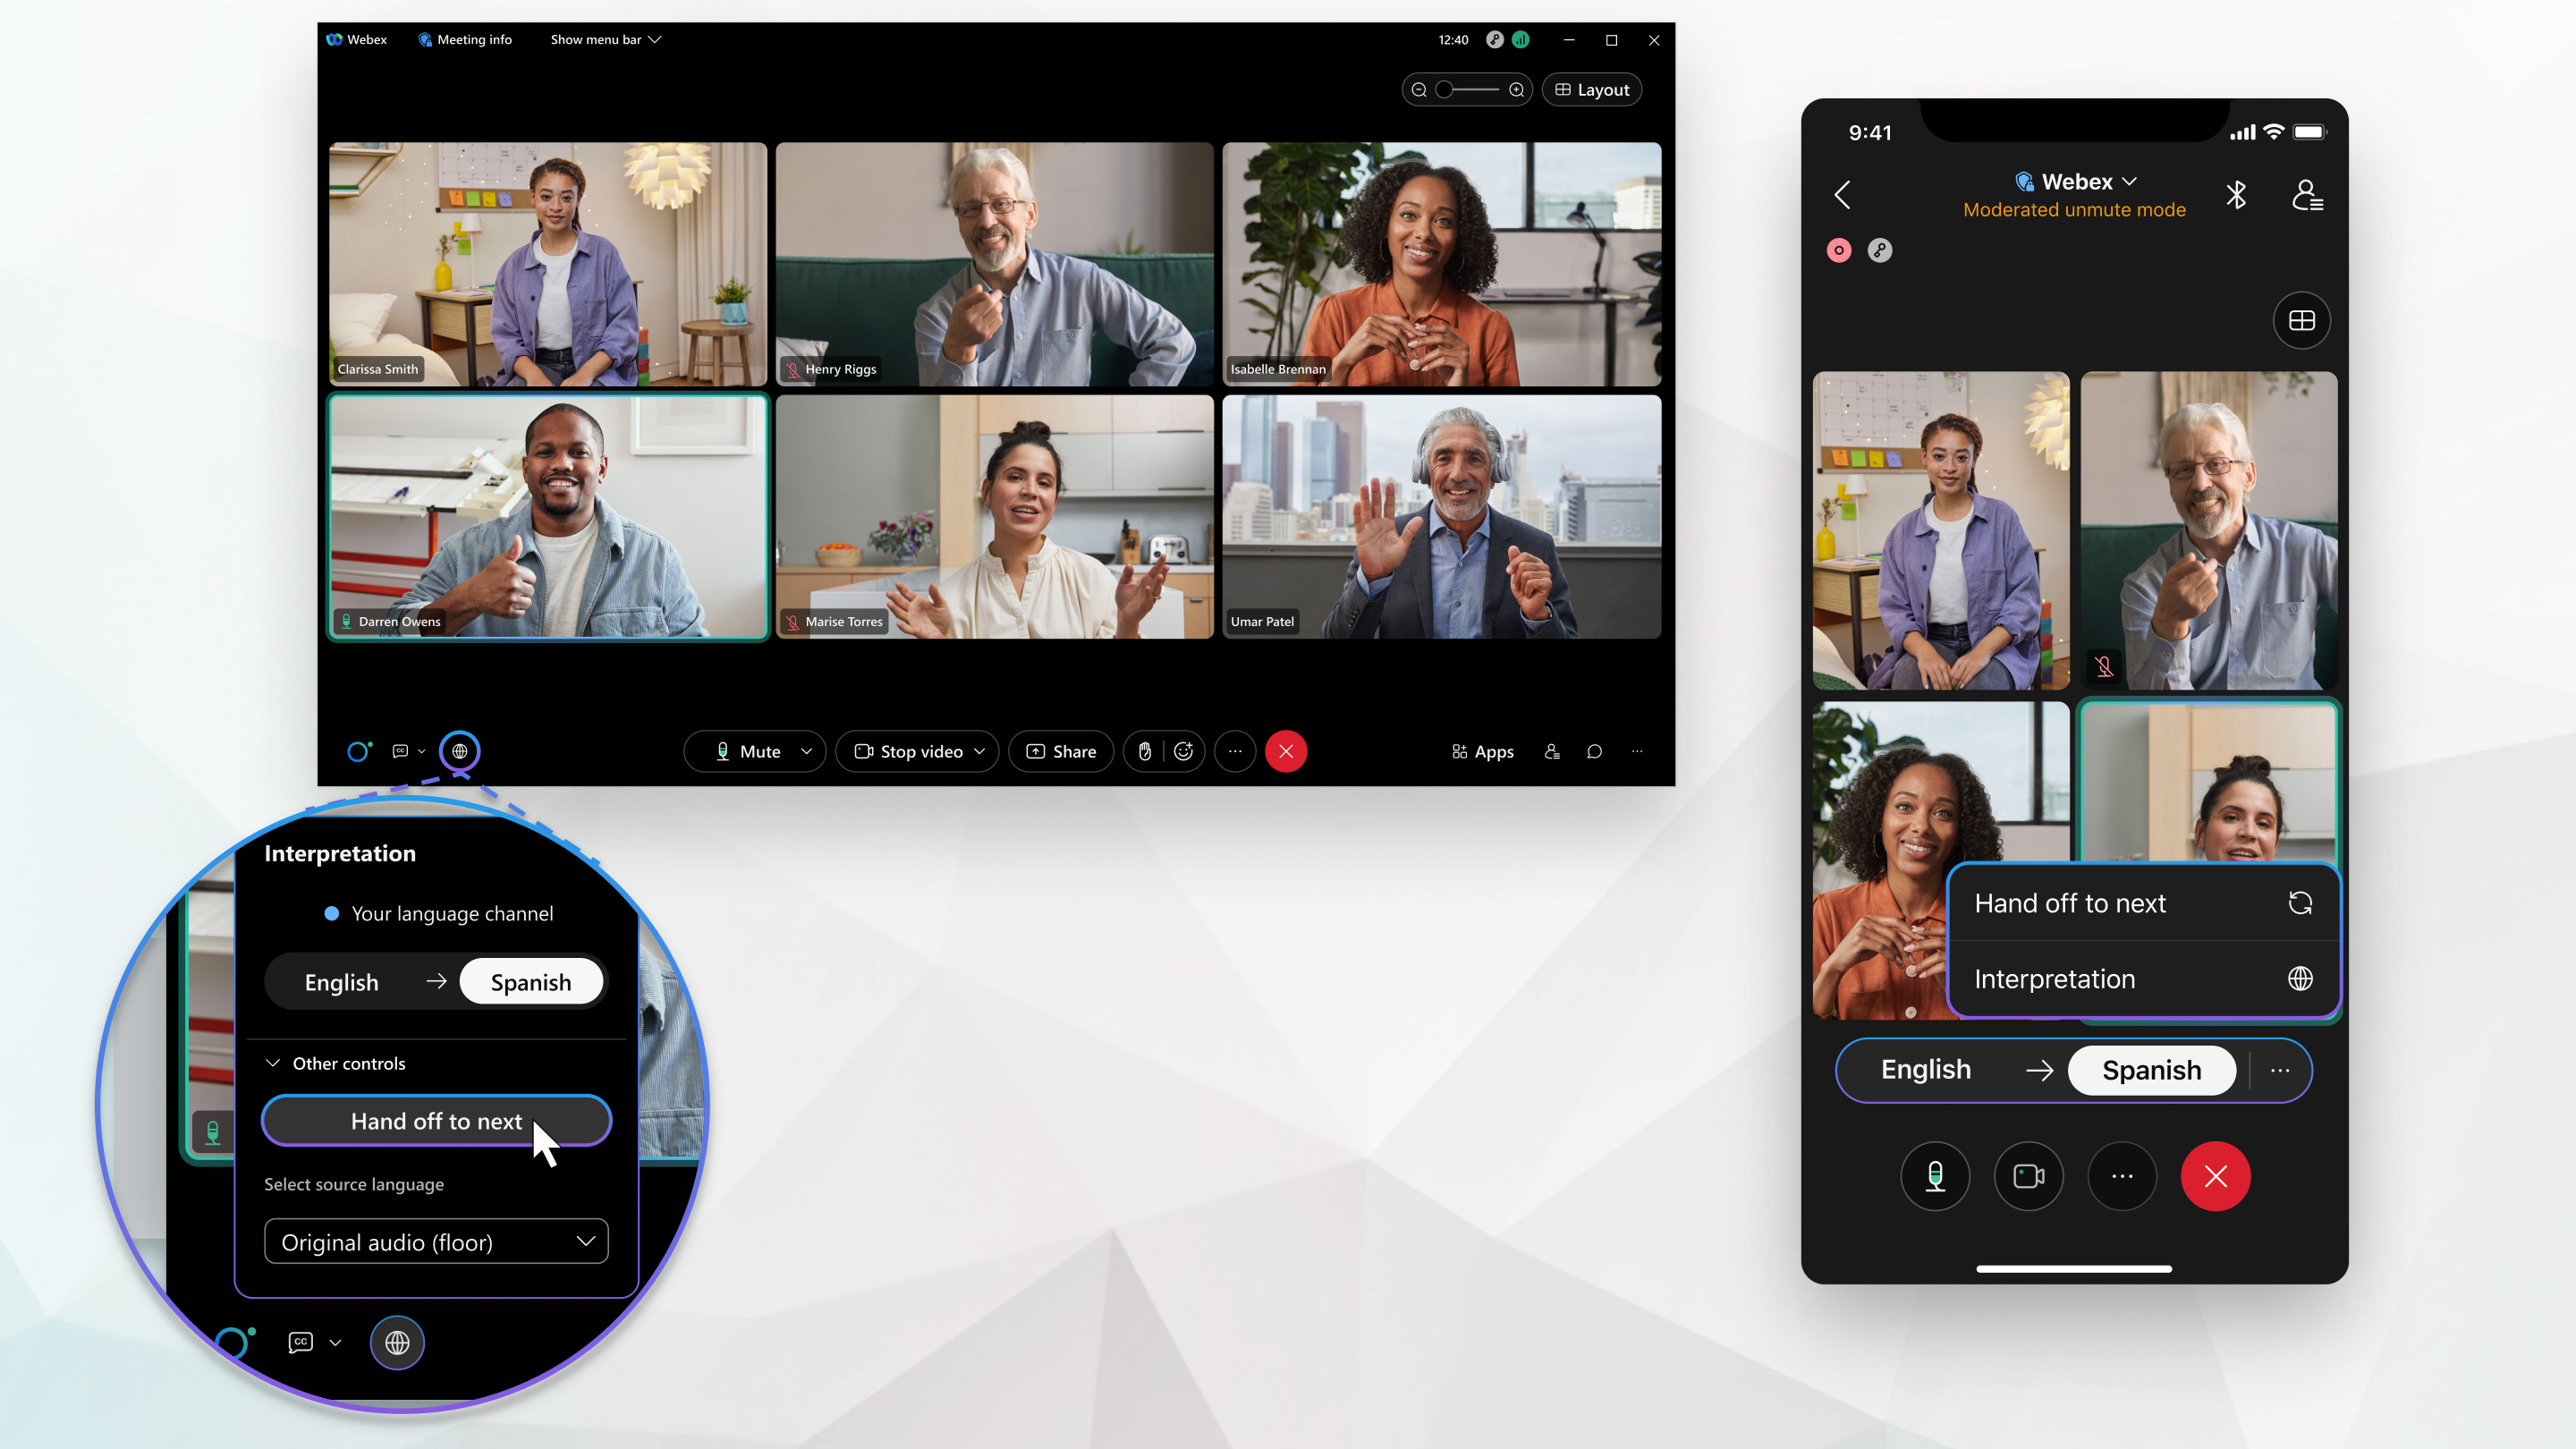Click the layout grid icon on mobile
The image size is (2576, 1449).
tap(2300, 320)
